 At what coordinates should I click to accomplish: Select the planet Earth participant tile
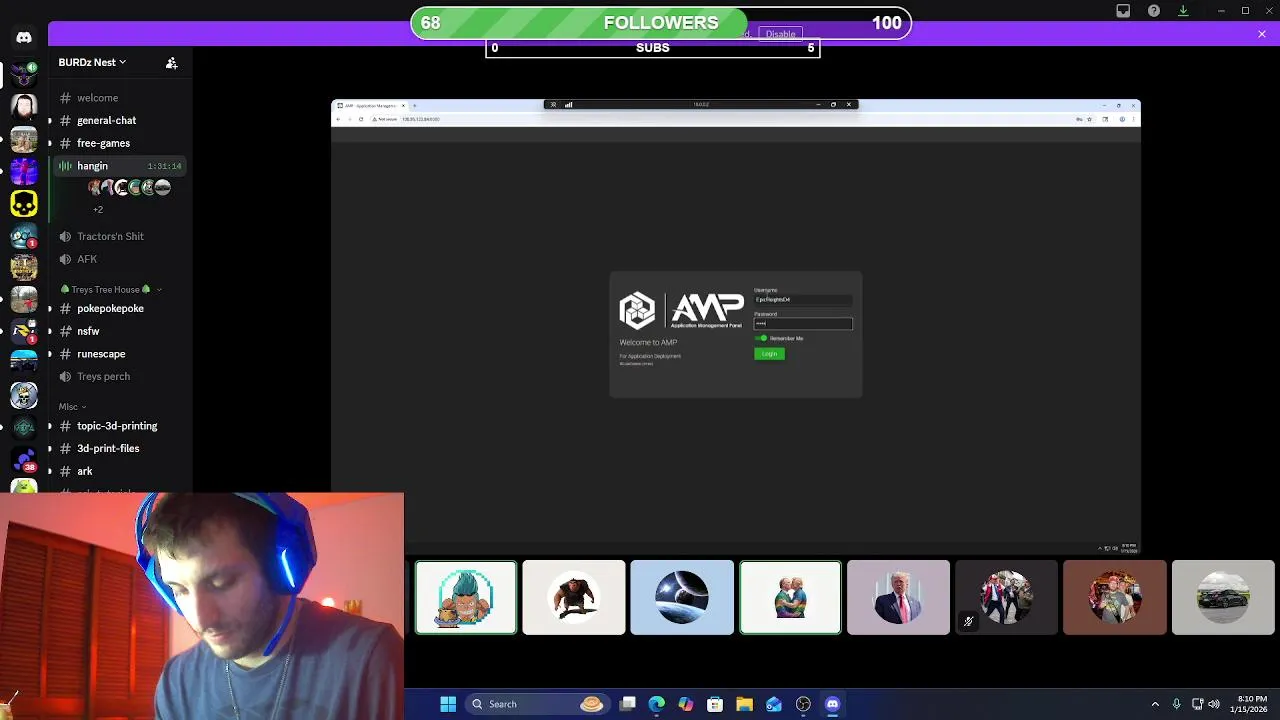(x=682, y=598)
